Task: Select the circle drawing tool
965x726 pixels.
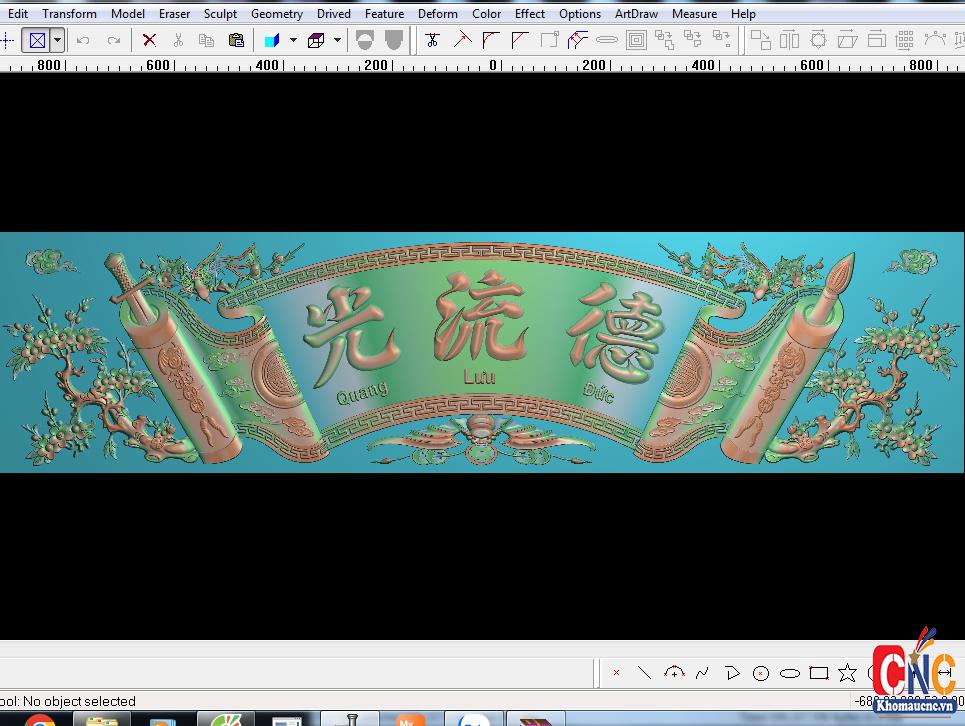Action: coord(761,673)
